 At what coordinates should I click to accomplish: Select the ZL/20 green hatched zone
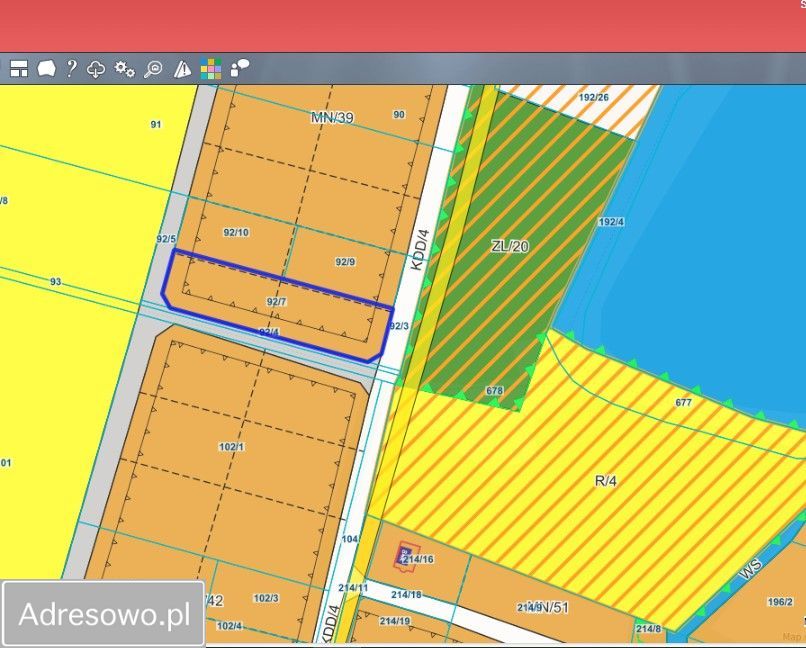click(x=510, y=246)
